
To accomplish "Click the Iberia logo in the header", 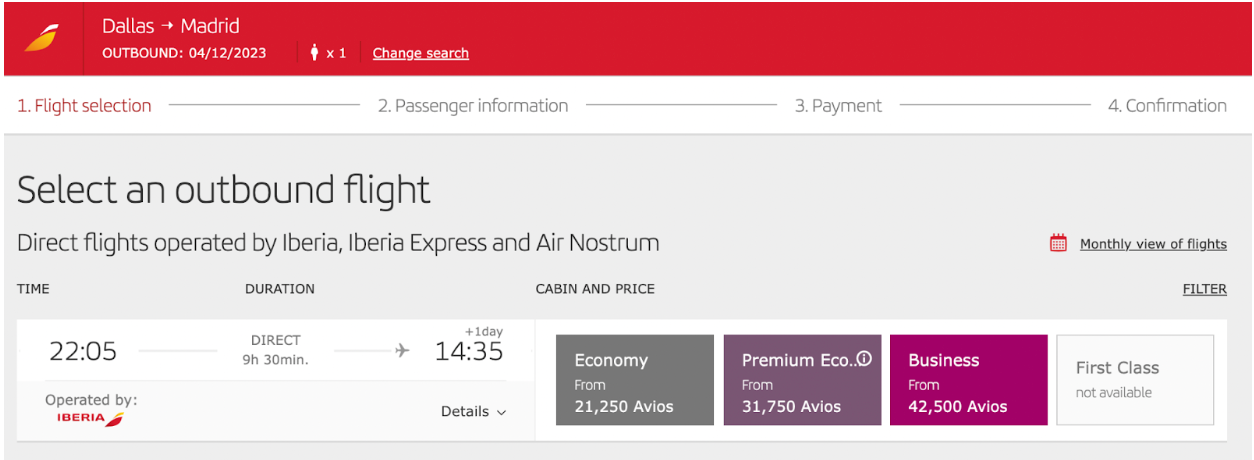I will [x=43, y=38].
